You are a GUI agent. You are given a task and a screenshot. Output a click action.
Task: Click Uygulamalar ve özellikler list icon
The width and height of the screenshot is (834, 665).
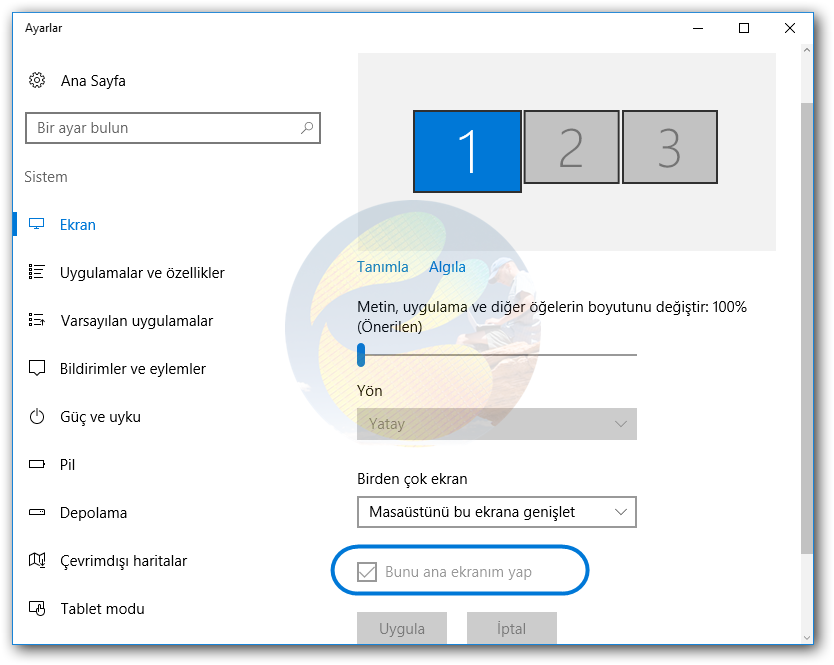(x=37, y=272)
